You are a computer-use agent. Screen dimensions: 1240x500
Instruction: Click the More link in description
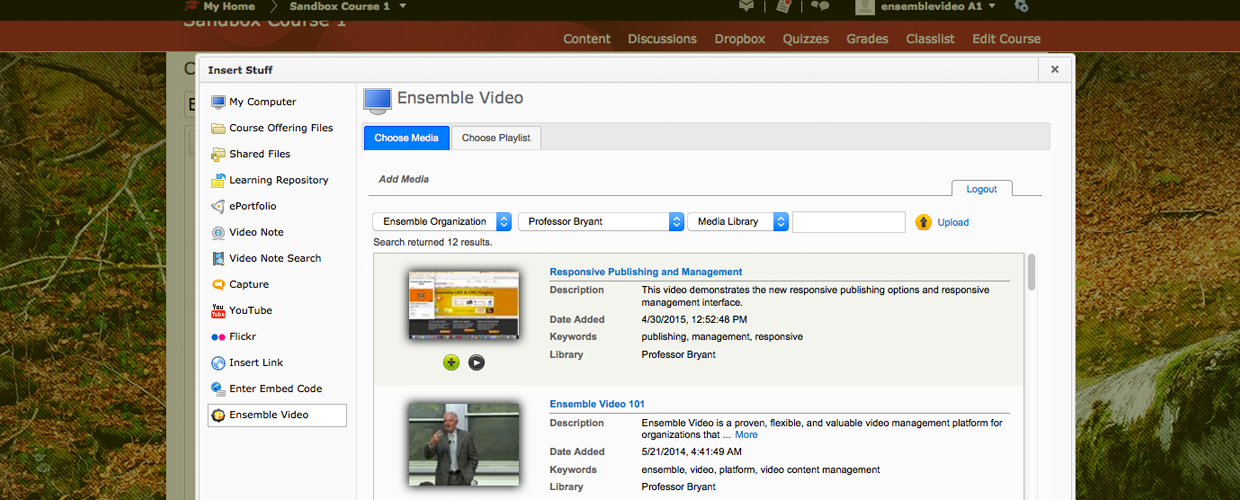click(x=746, y=435)
